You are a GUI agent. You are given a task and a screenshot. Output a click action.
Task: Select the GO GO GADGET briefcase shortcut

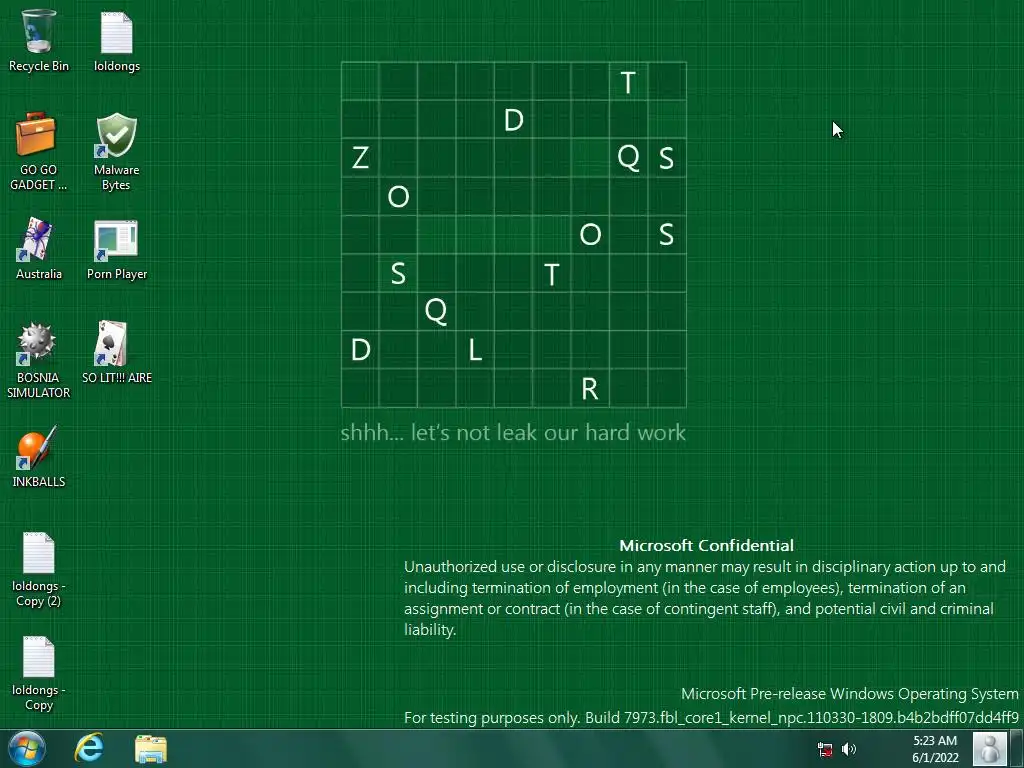click(x=38, y=151)
